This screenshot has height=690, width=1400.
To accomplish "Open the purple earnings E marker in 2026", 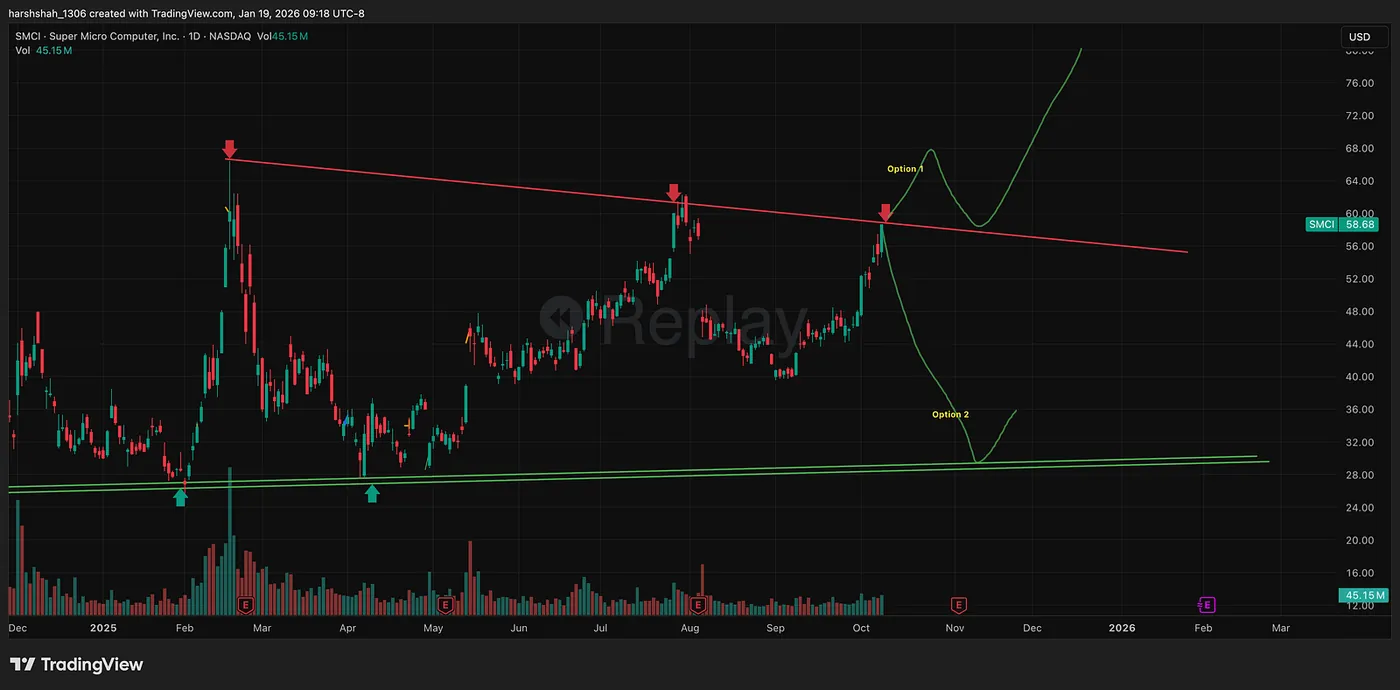I will pos(1207,604).
